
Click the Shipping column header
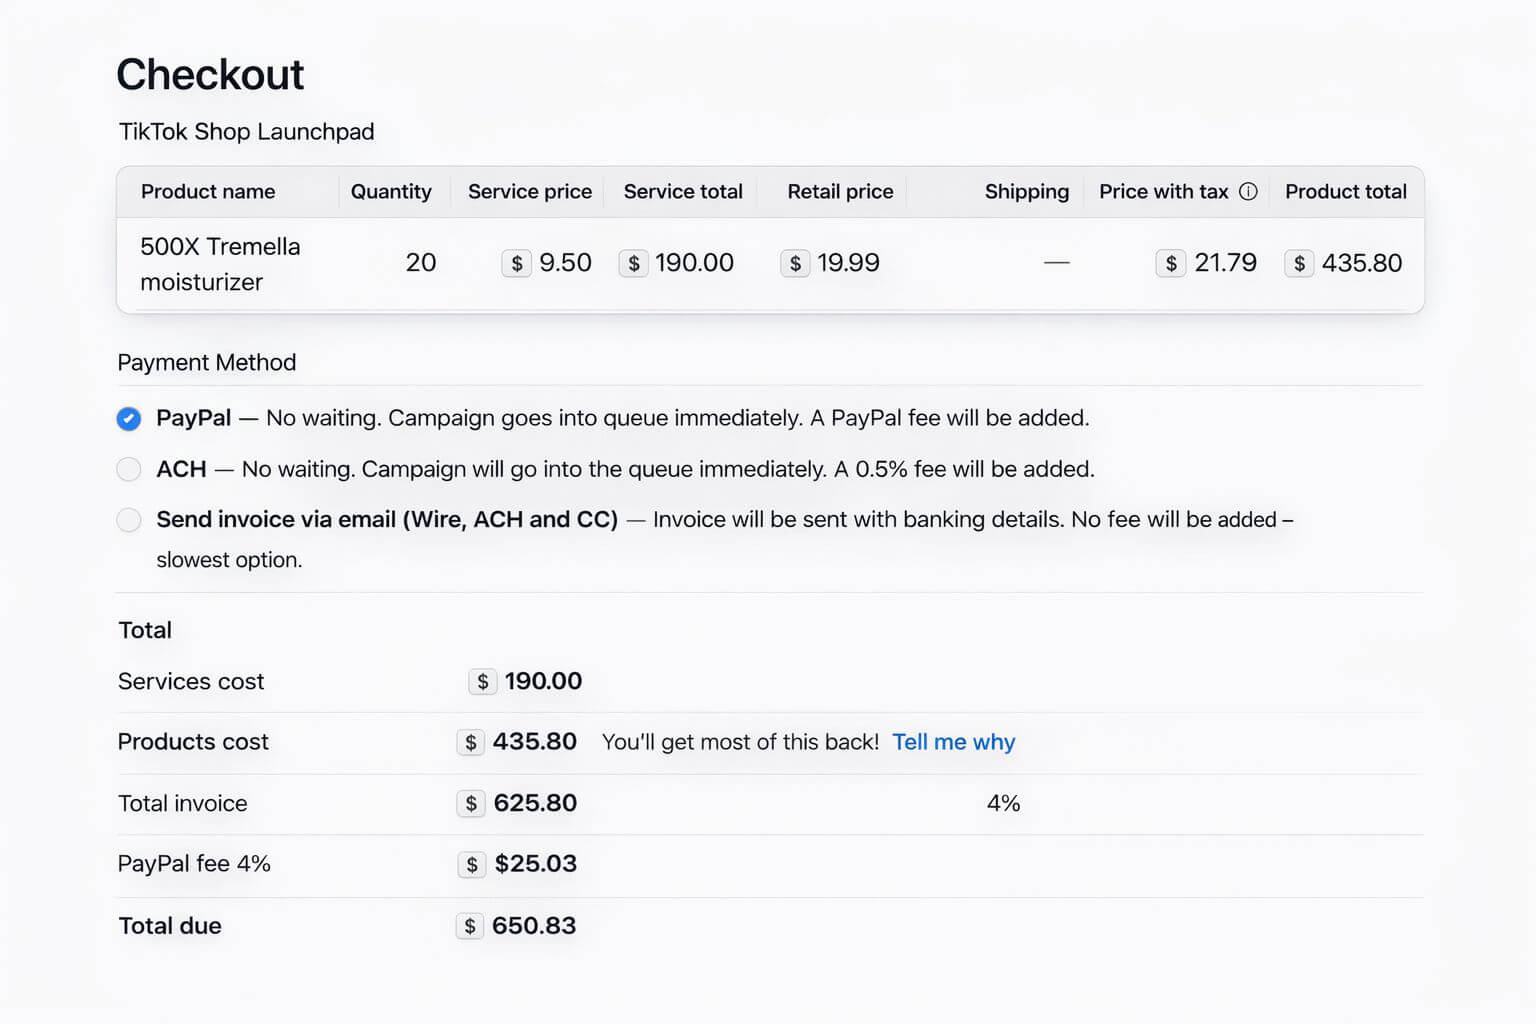(x=1027, y=191)
